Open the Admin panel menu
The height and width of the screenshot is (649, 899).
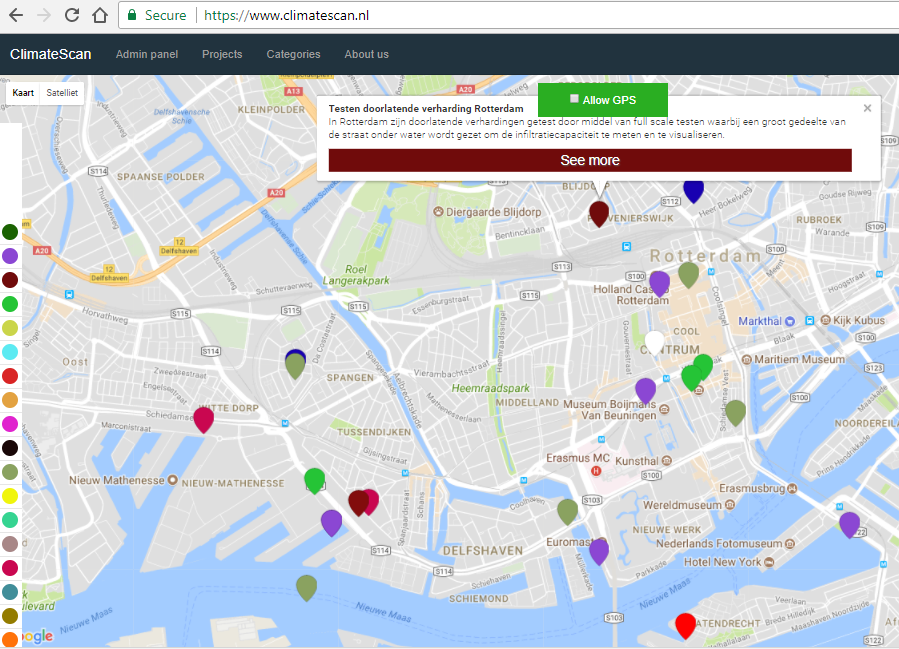[x=147, y=54]
